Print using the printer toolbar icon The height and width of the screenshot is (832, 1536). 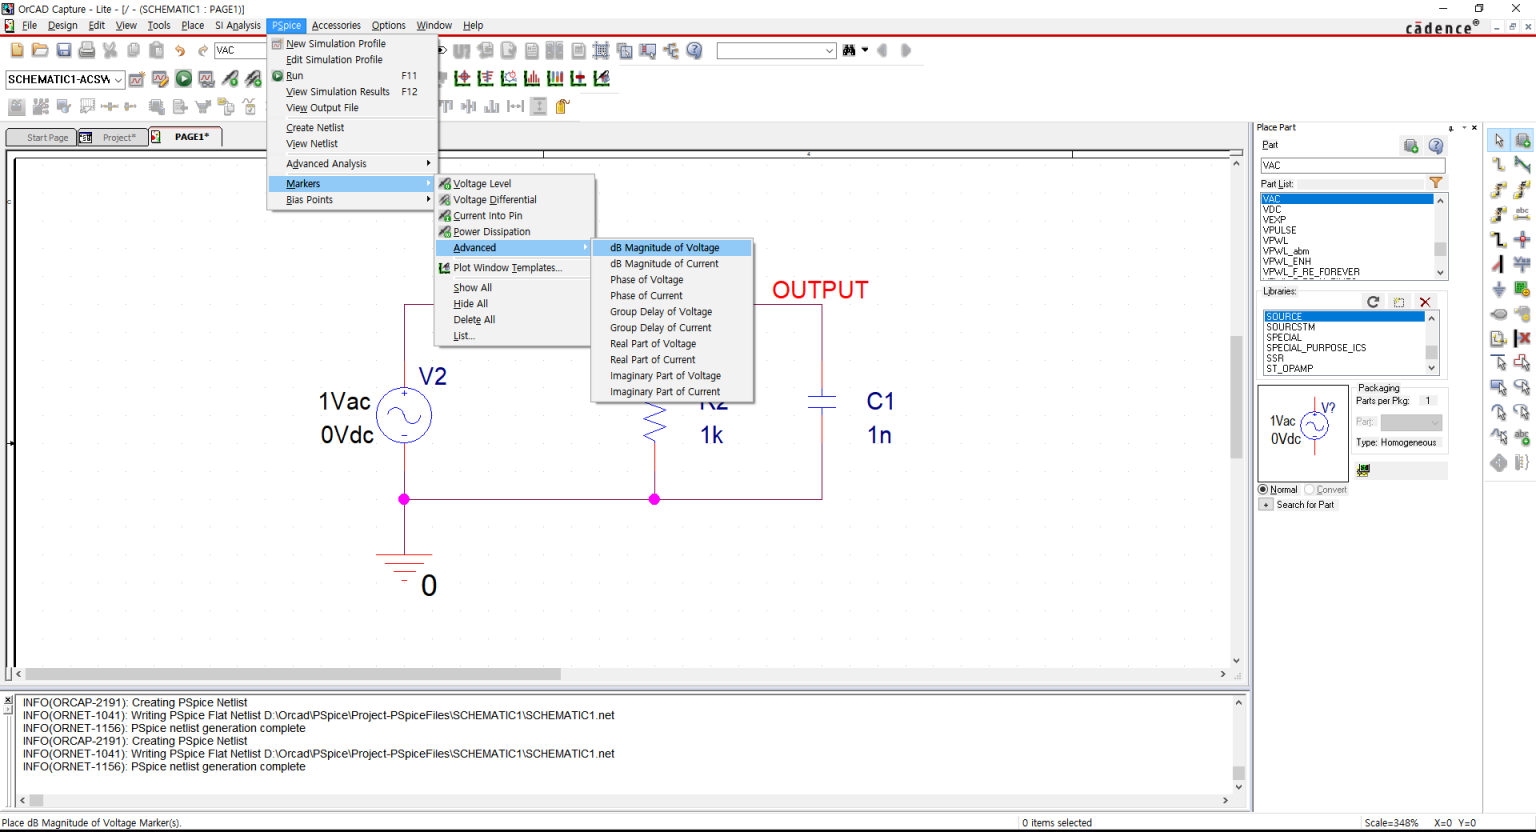87,50
